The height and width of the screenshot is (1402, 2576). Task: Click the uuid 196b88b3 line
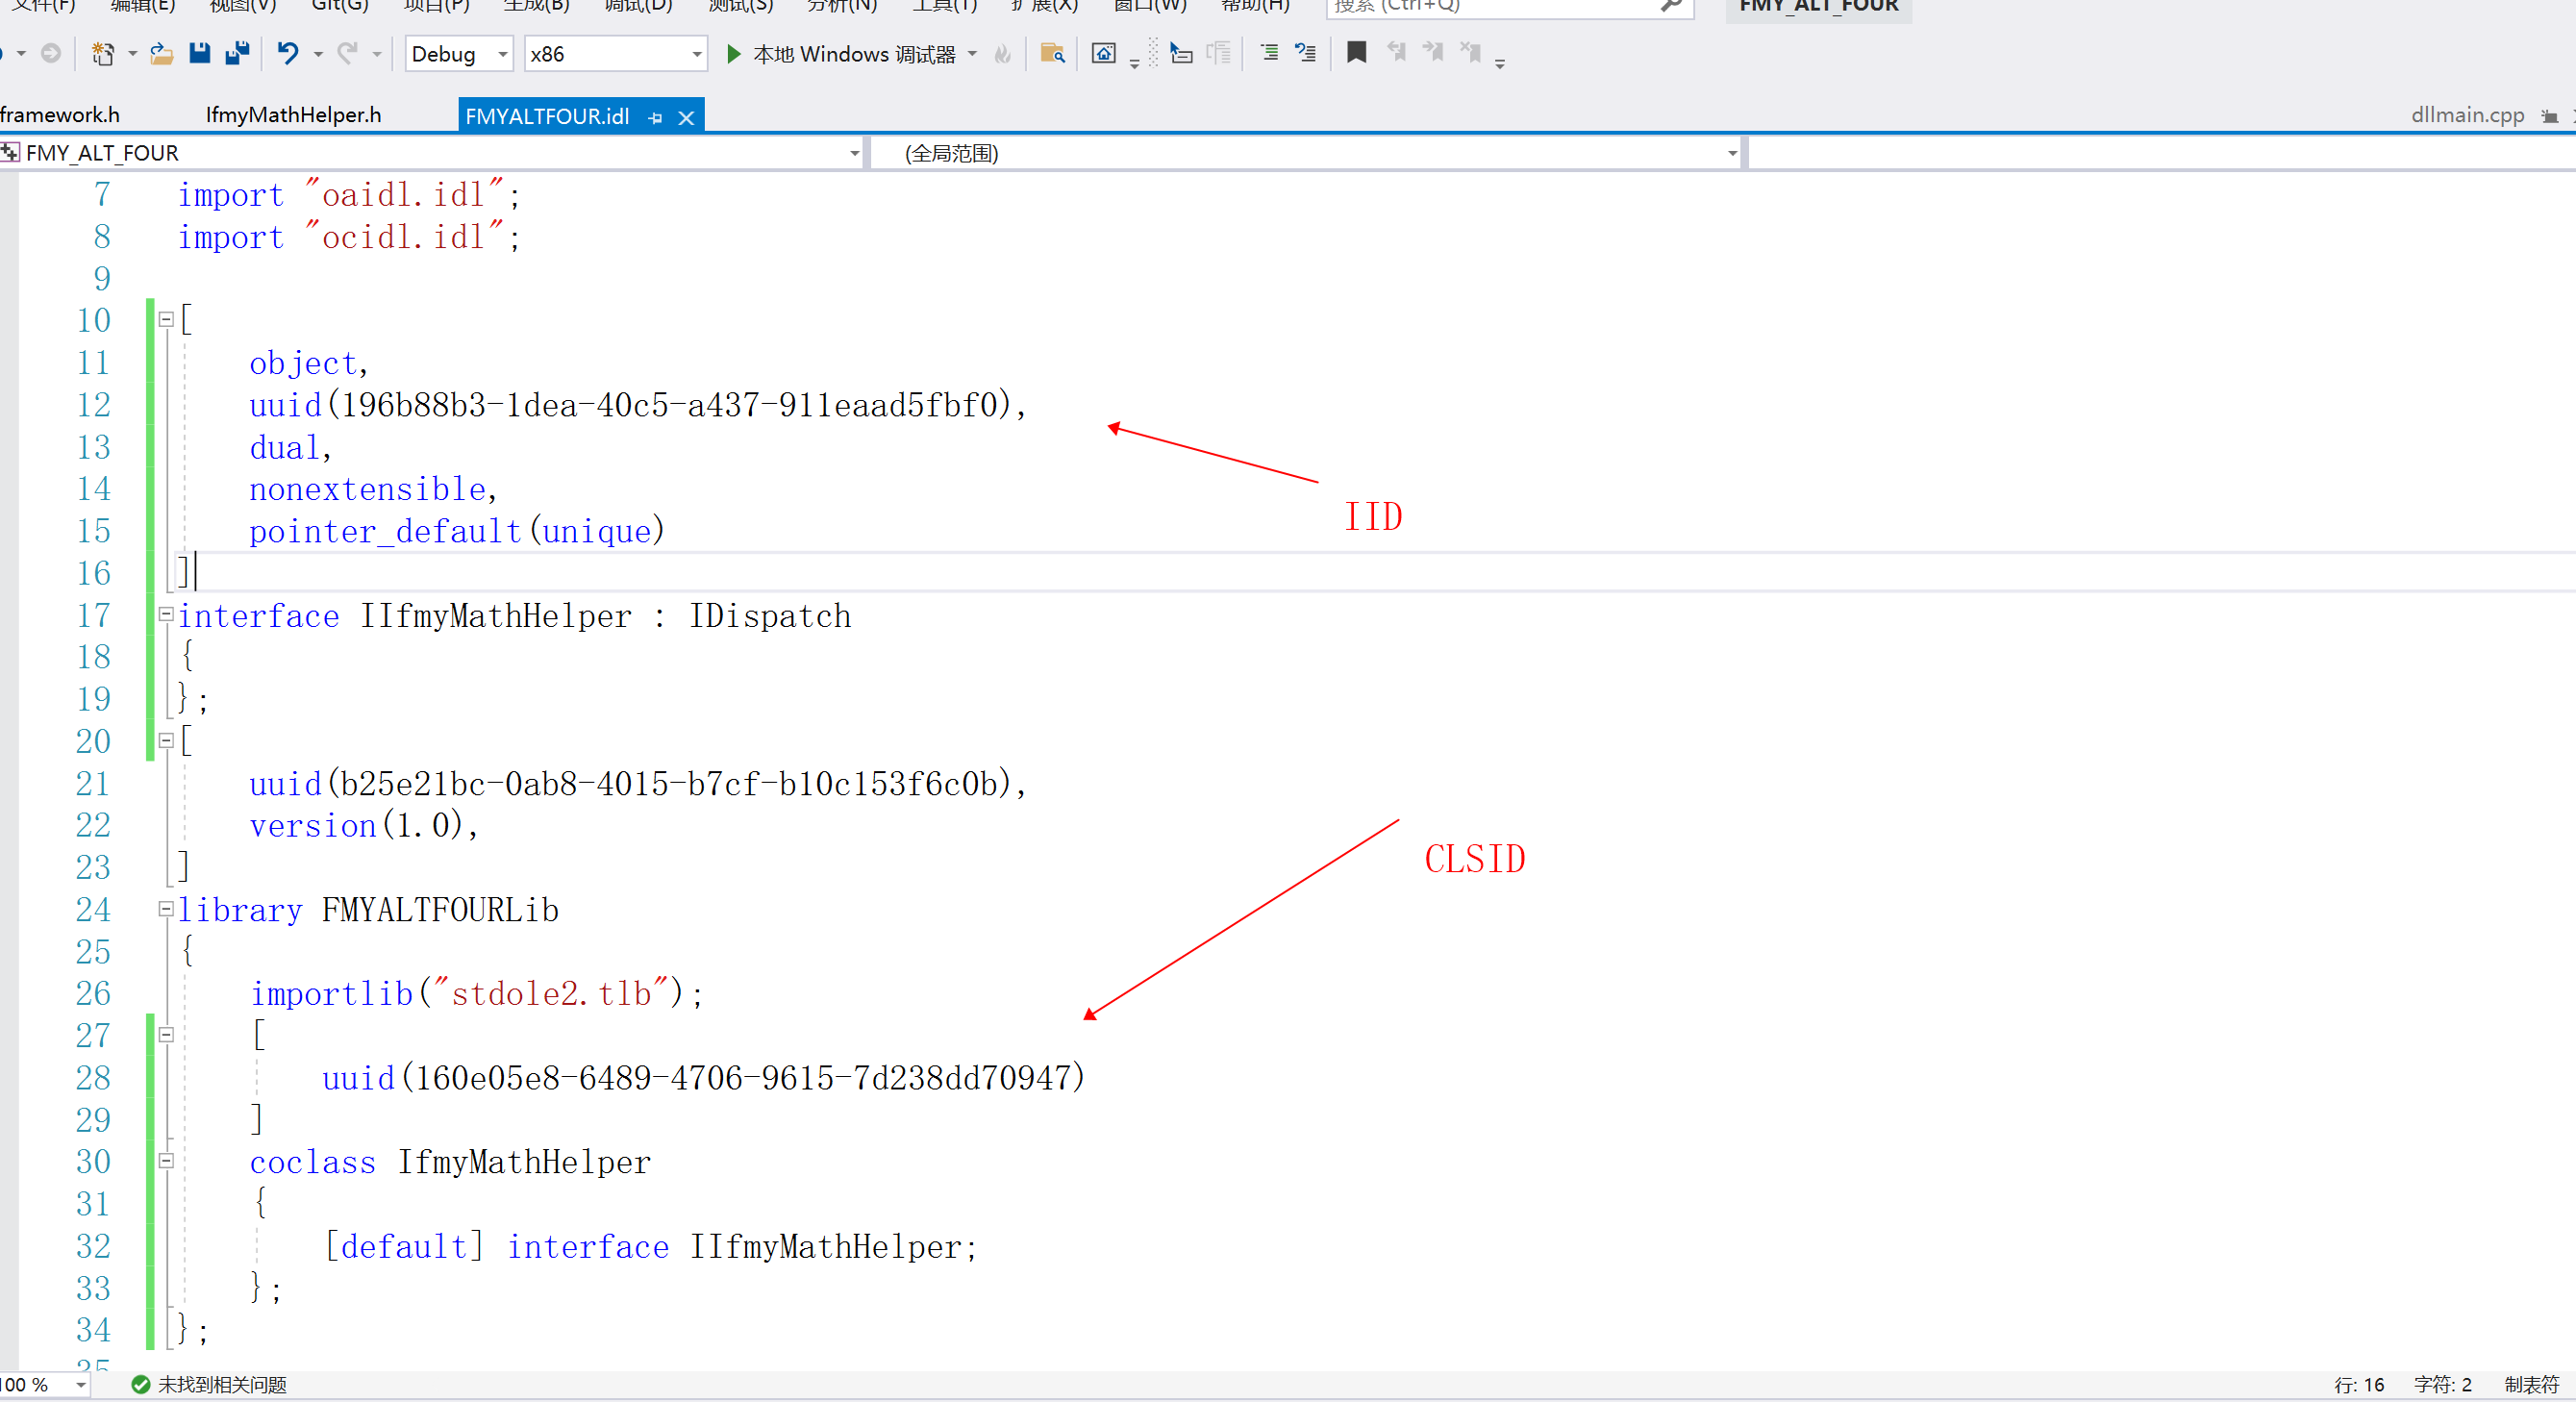[637, 405]
